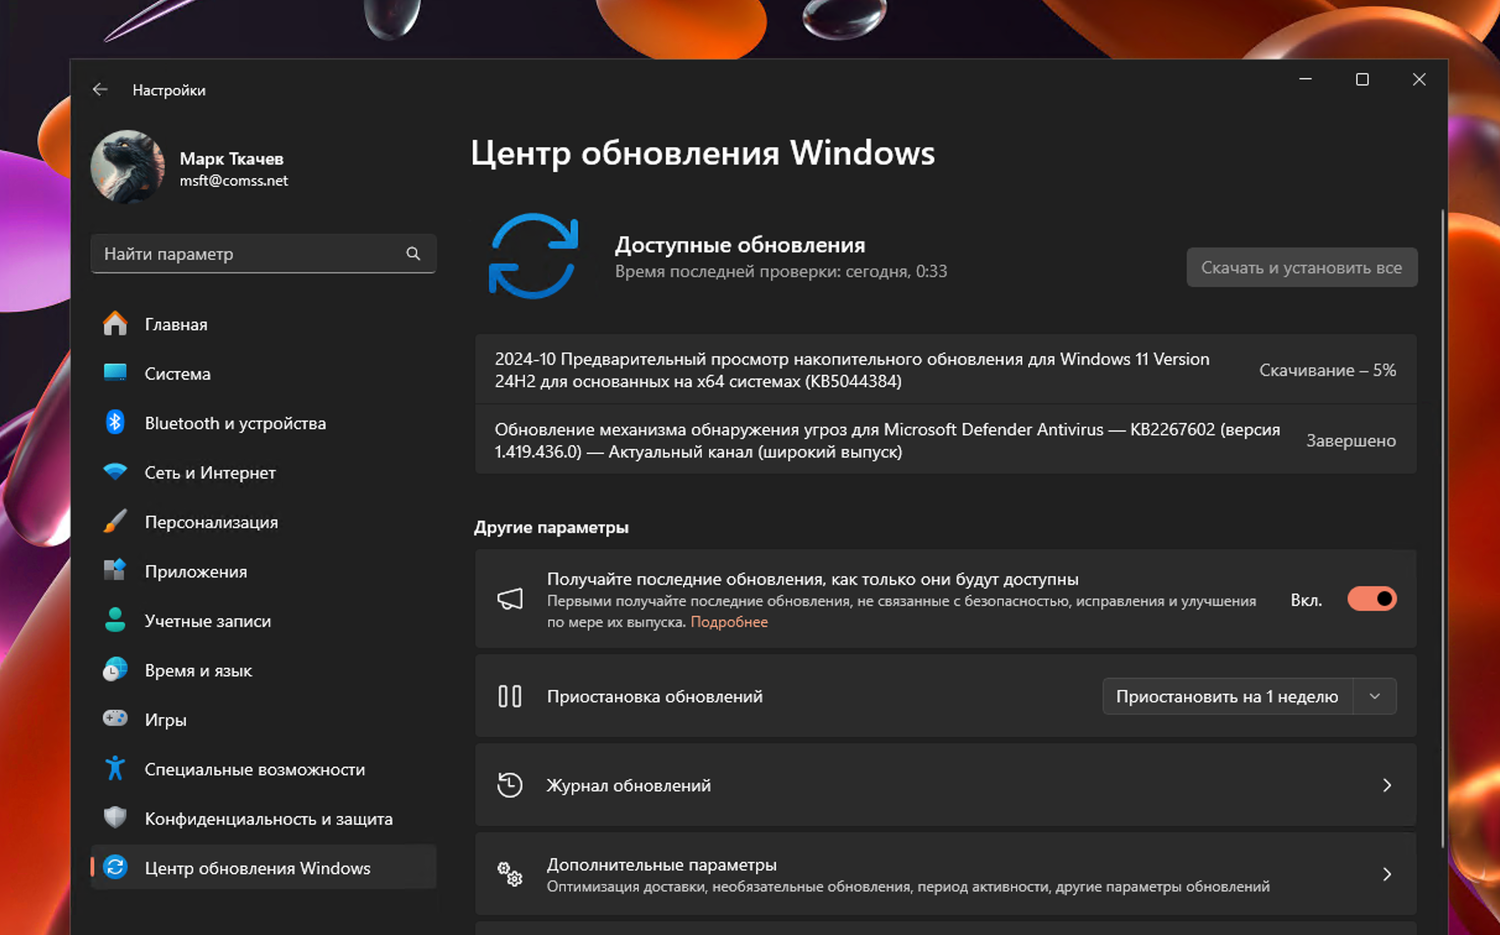Select Сеть и Интернет in sidebar
1500x935 pixels.
pos(264,472)
